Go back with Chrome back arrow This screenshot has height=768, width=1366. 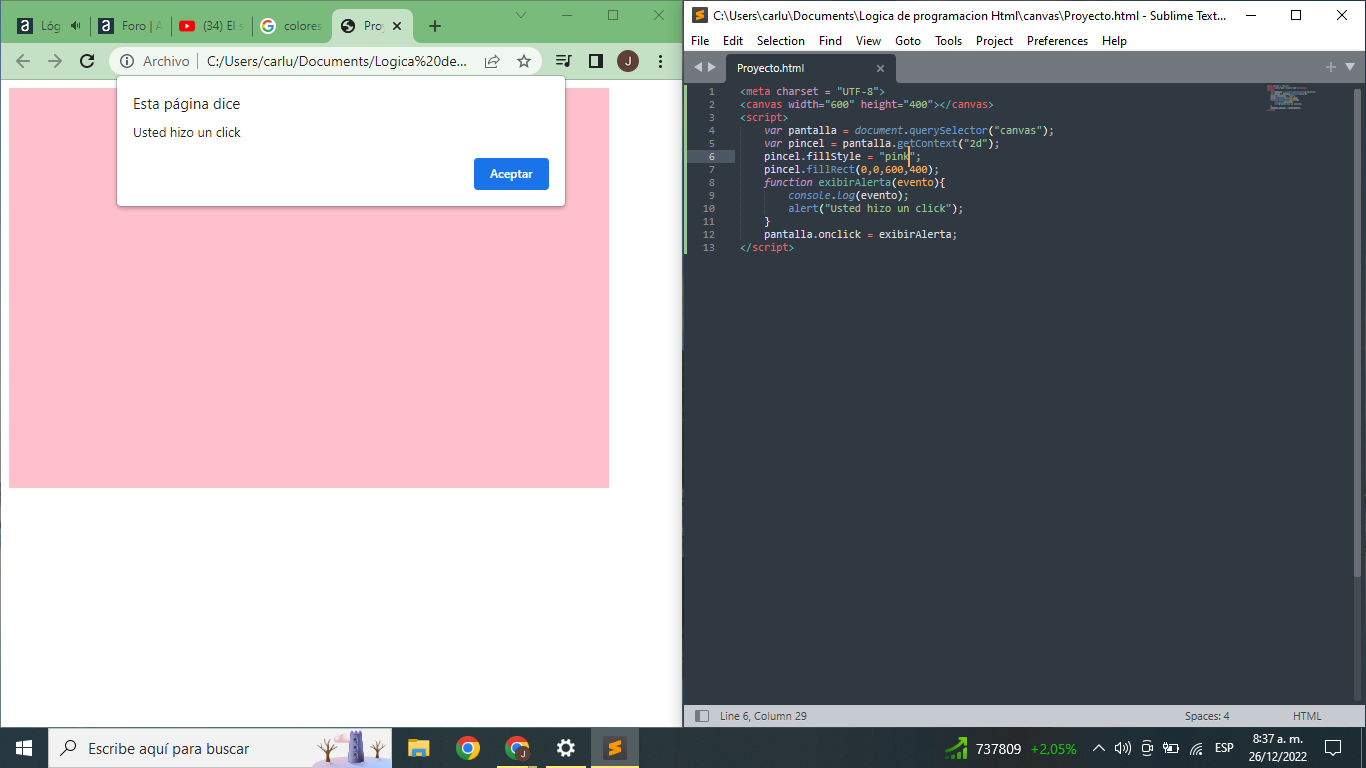(x=23, y=61)
